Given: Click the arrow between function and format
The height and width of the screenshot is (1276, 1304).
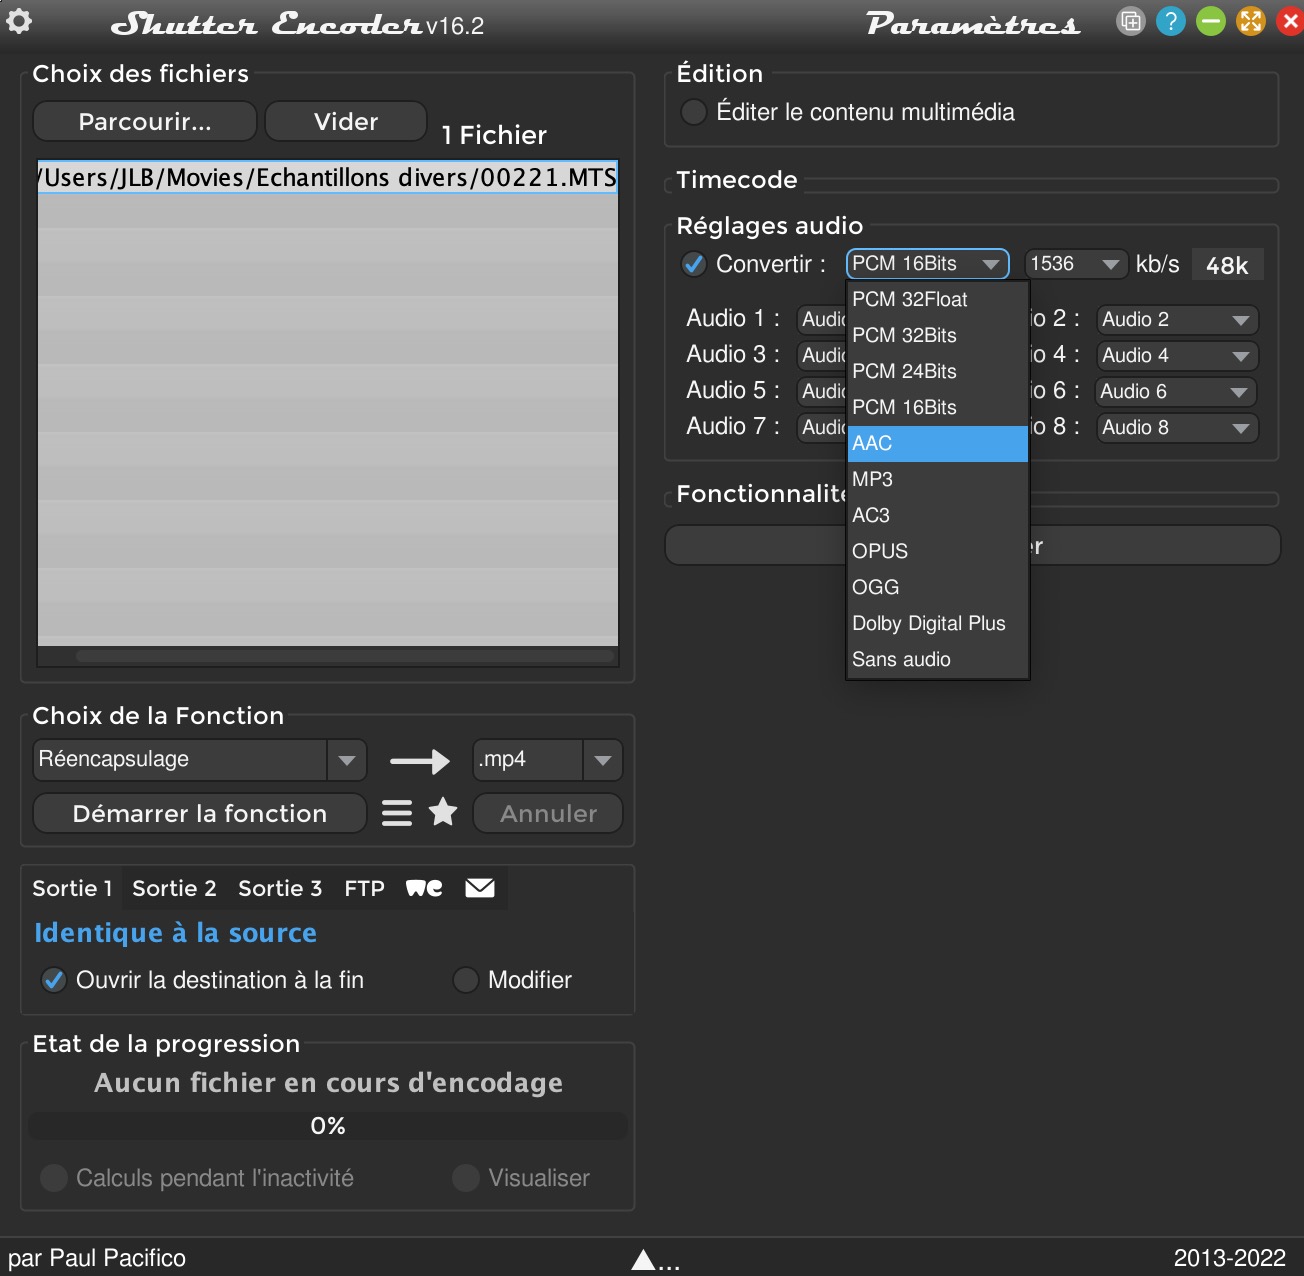Looking at the screenshot, I should click(x=420, y=761).
